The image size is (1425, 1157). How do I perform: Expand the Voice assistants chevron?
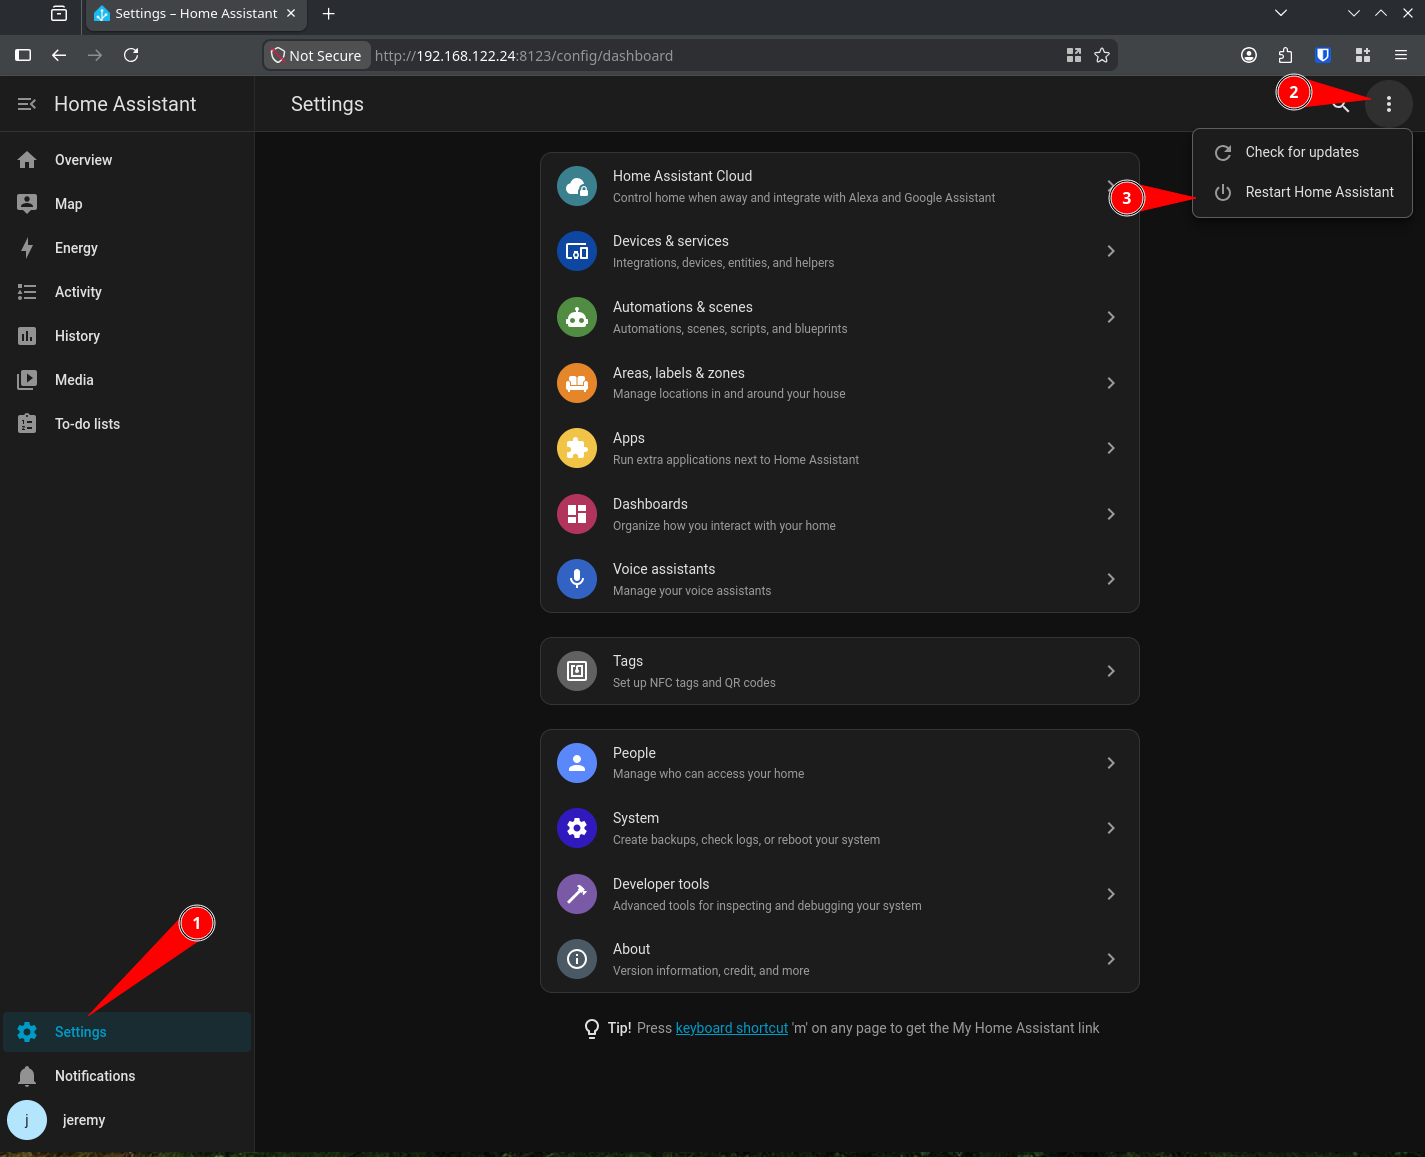point(1111,579)
